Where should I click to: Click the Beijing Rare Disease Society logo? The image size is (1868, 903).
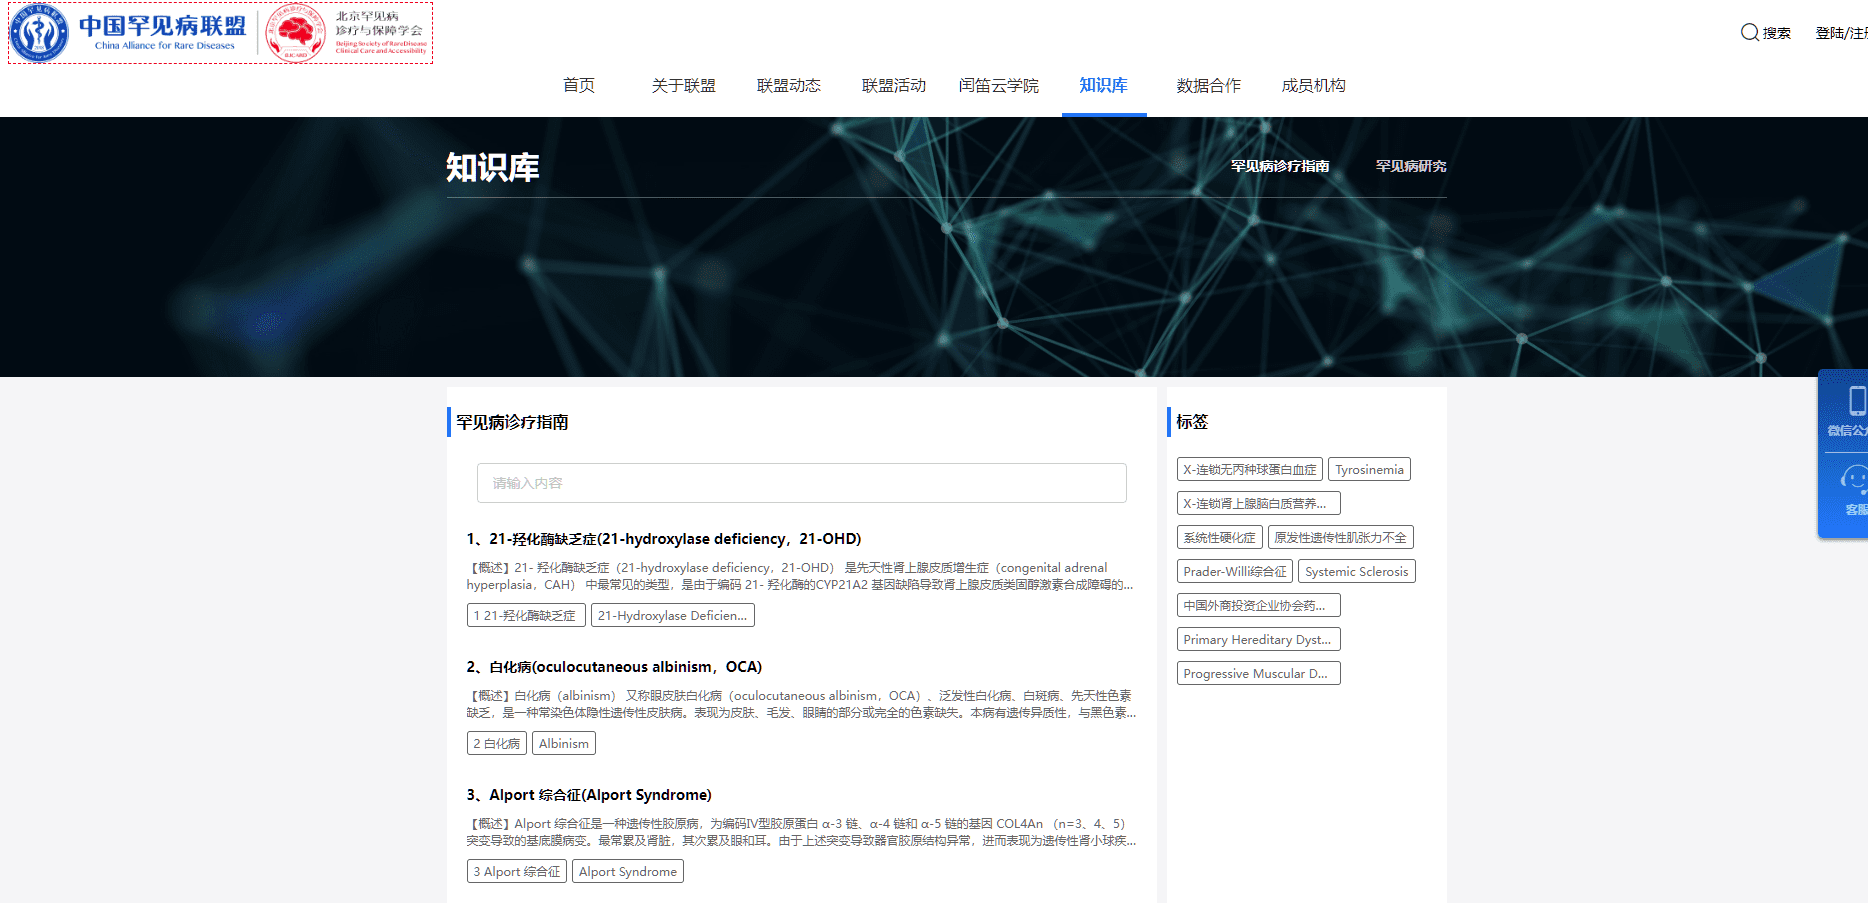[346, 33]
